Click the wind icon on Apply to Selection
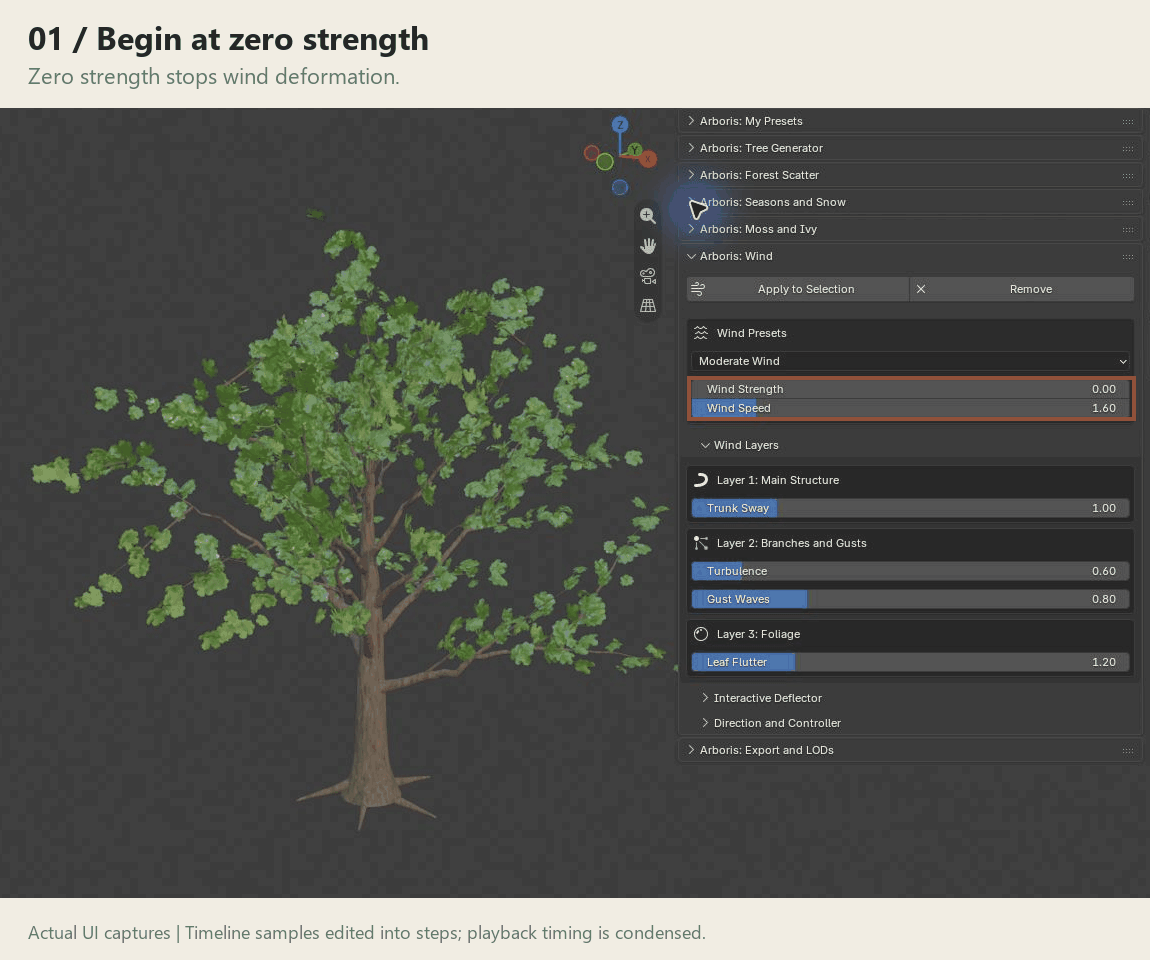 tap(698, 289)
